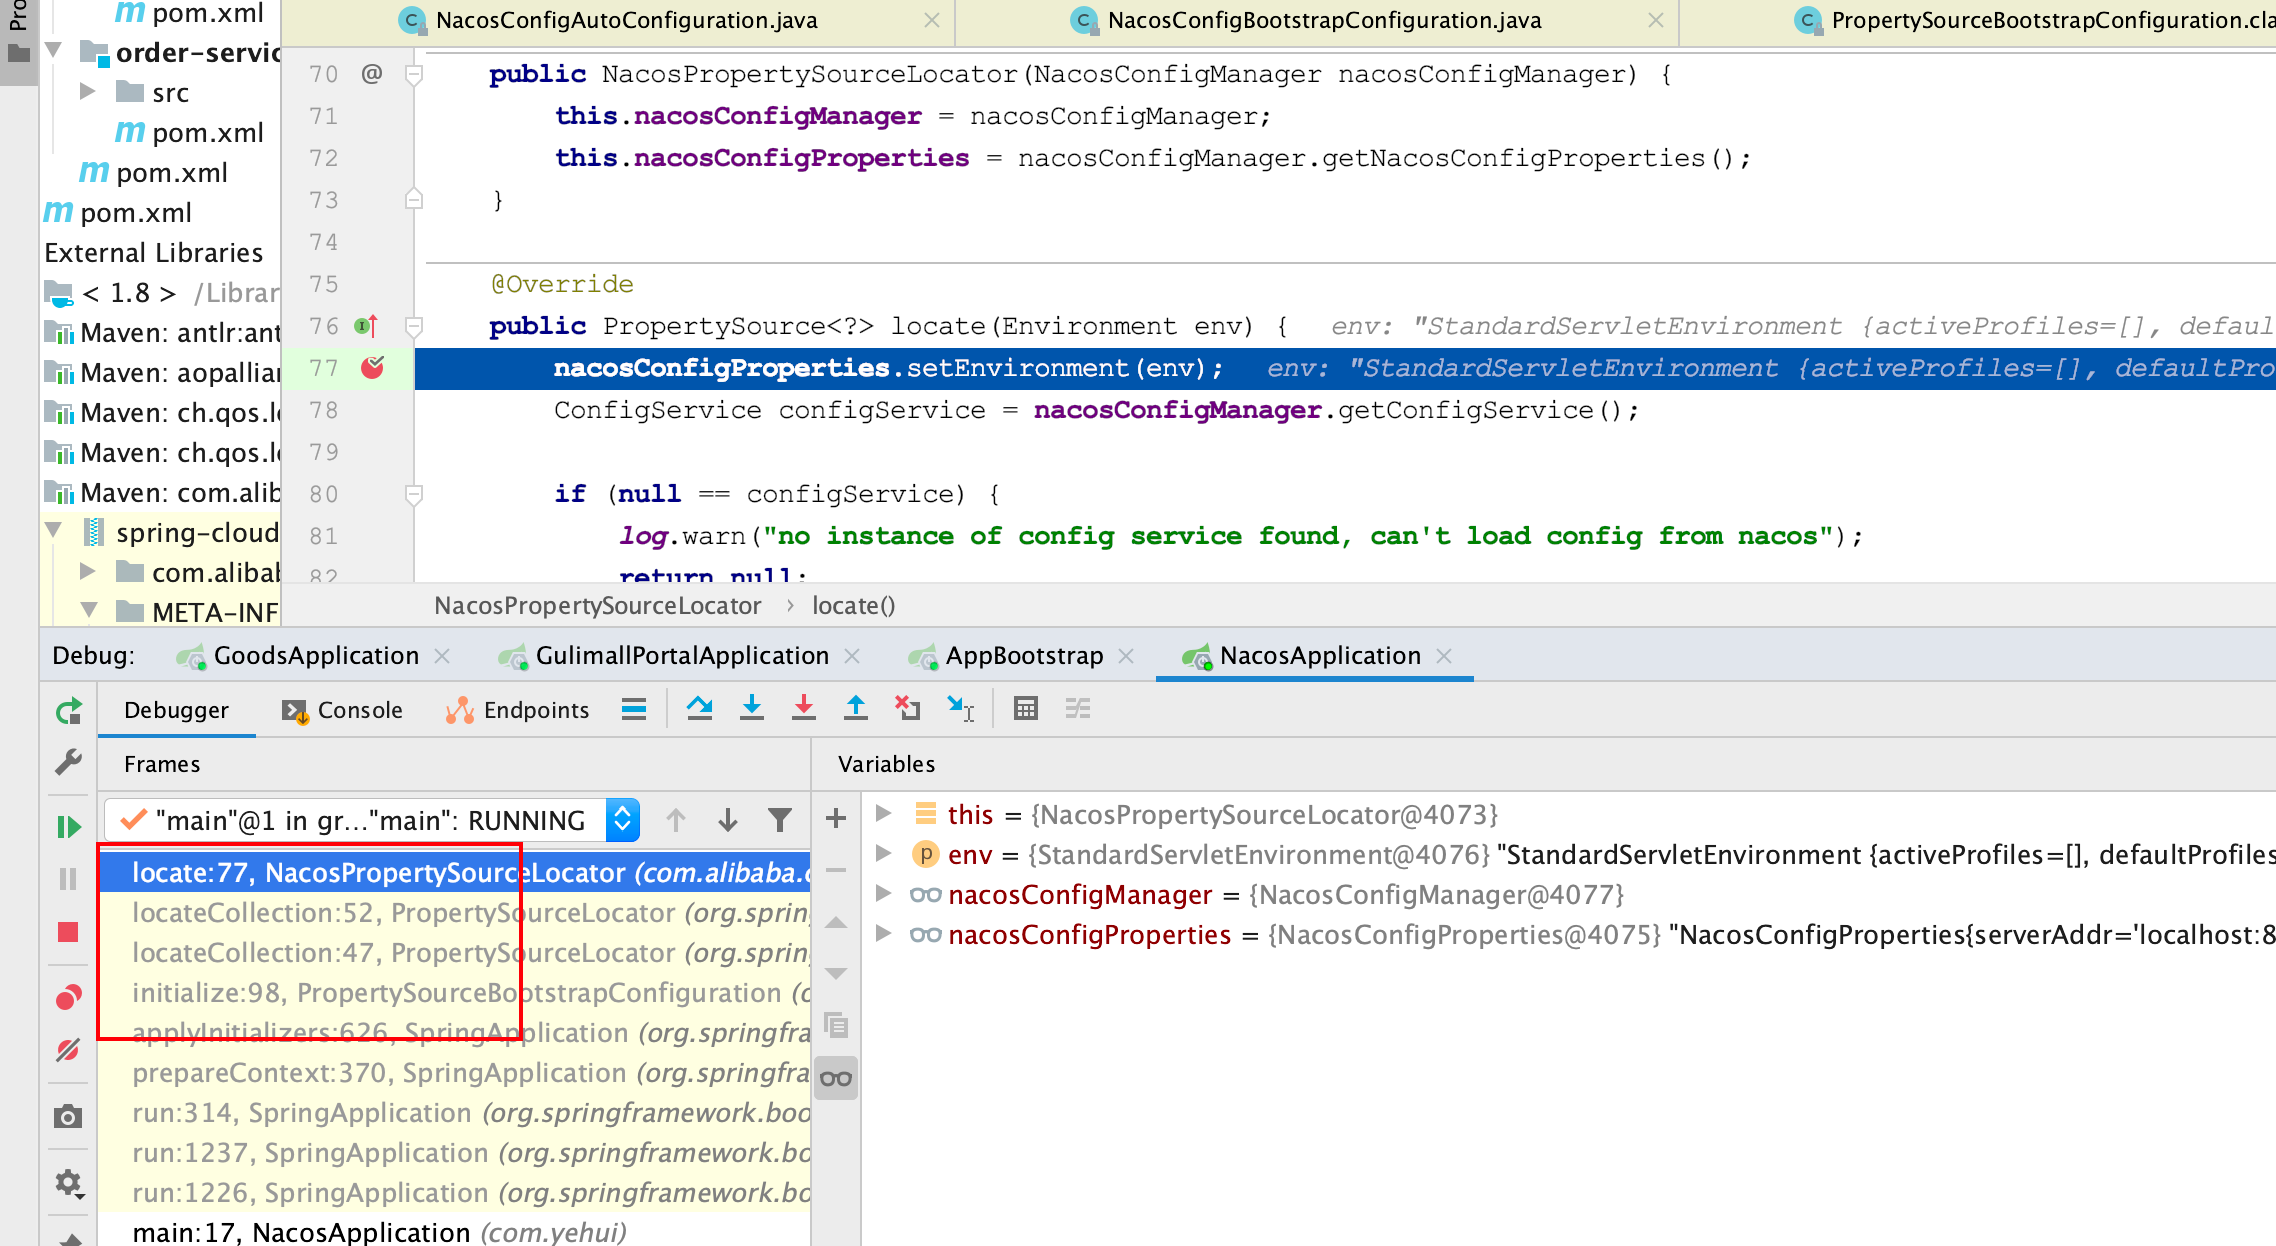Collapse META-INF folder
Viewport: 2276px width, 1246px height.
click(88, 611)
